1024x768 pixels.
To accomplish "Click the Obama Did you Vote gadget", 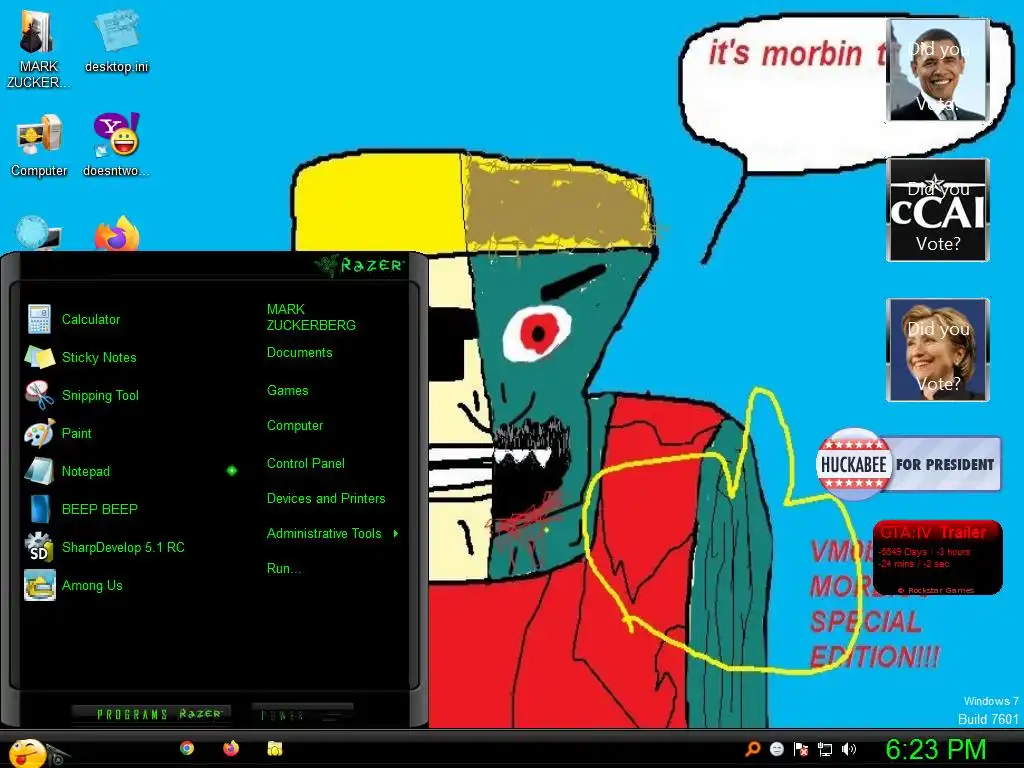I will coord(938,70).
